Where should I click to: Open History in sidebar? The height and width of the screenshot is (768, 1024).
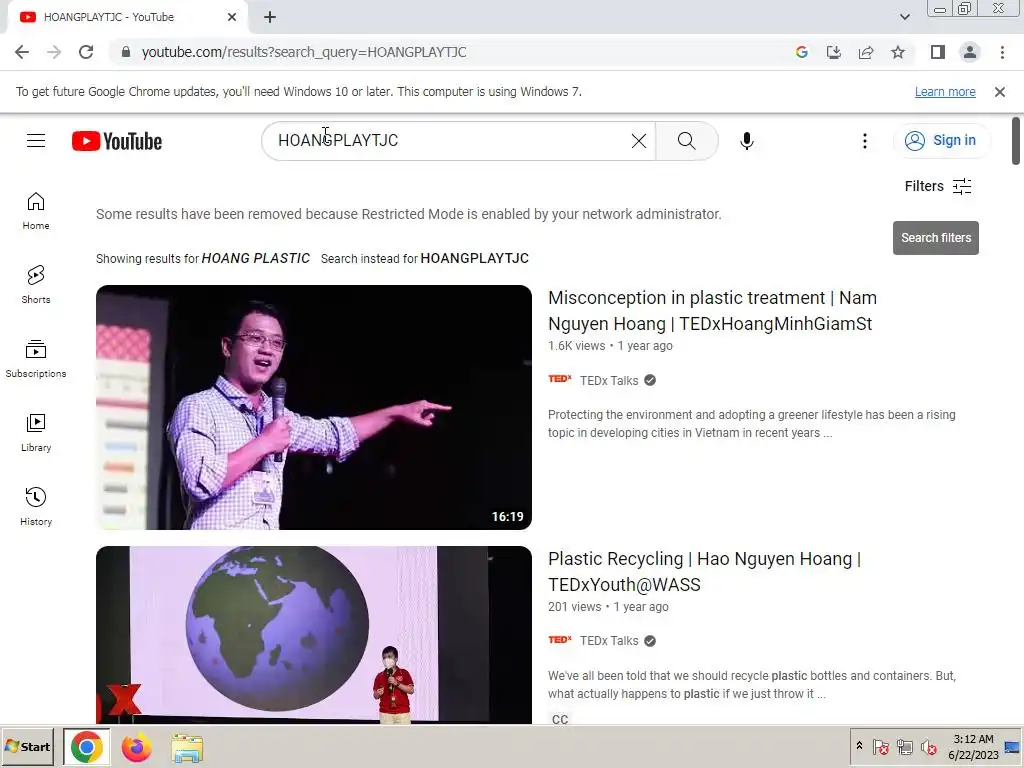tap(36, 506)
